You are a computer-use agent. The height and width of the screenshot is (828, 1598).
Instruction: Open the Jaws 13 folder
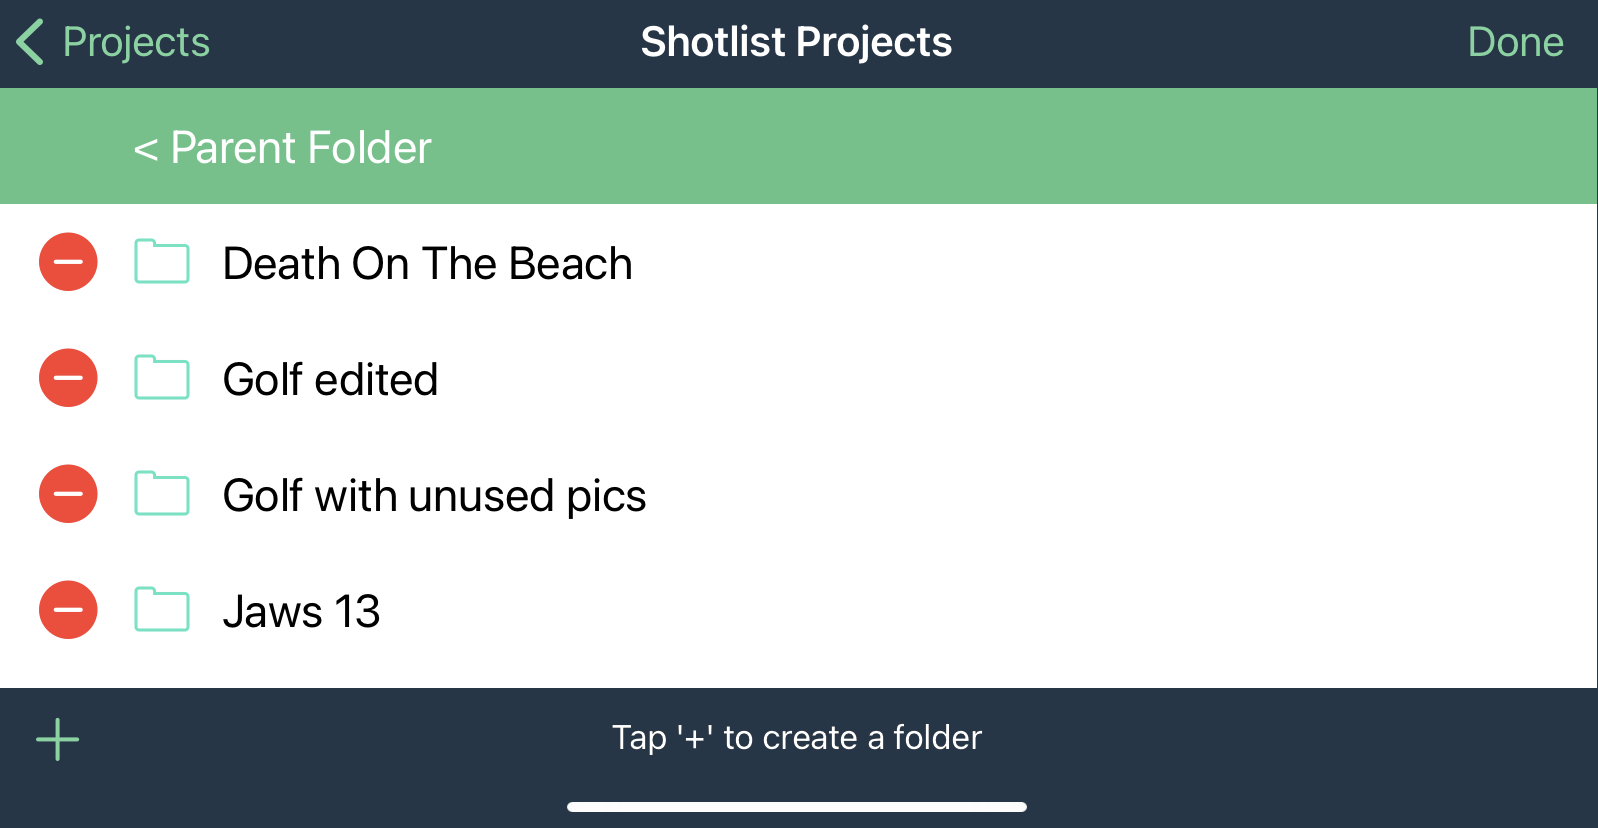(x=301, y=612)
